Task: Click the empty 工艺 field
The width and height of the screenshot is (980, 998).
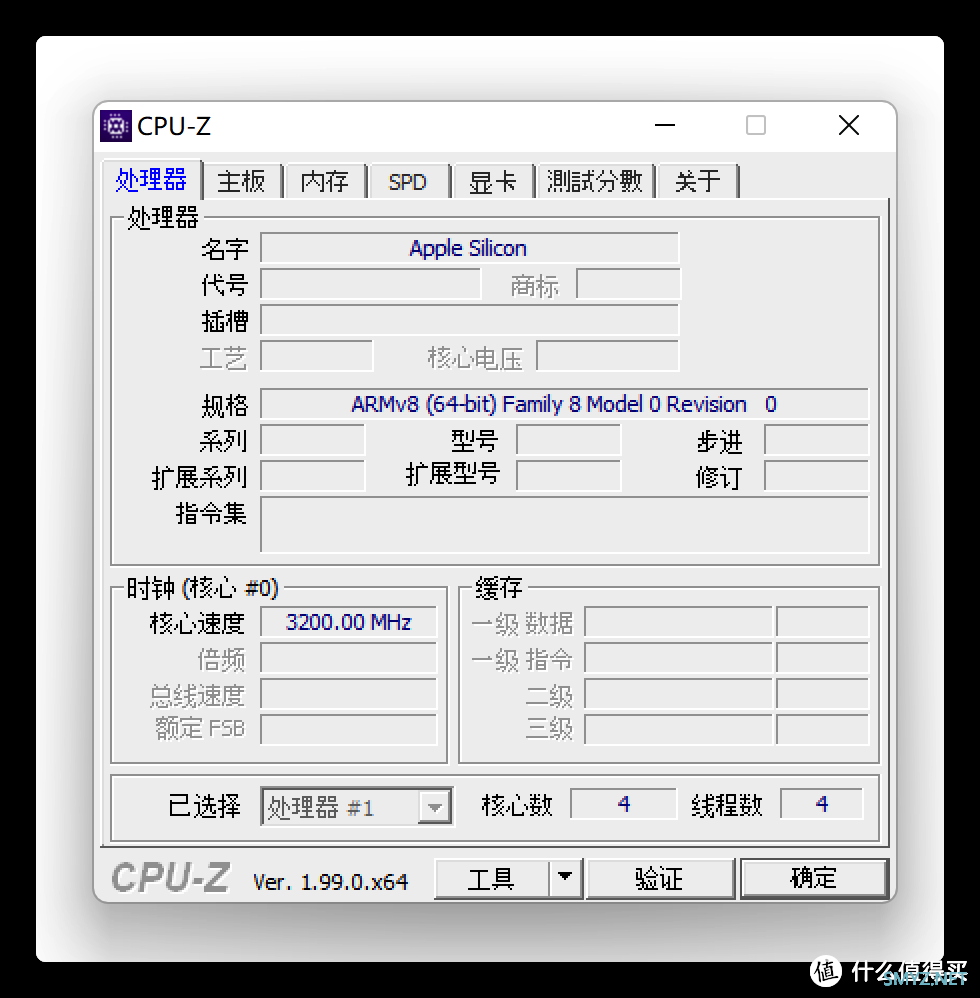Action: pyautogui.click(x=317, y=356)
